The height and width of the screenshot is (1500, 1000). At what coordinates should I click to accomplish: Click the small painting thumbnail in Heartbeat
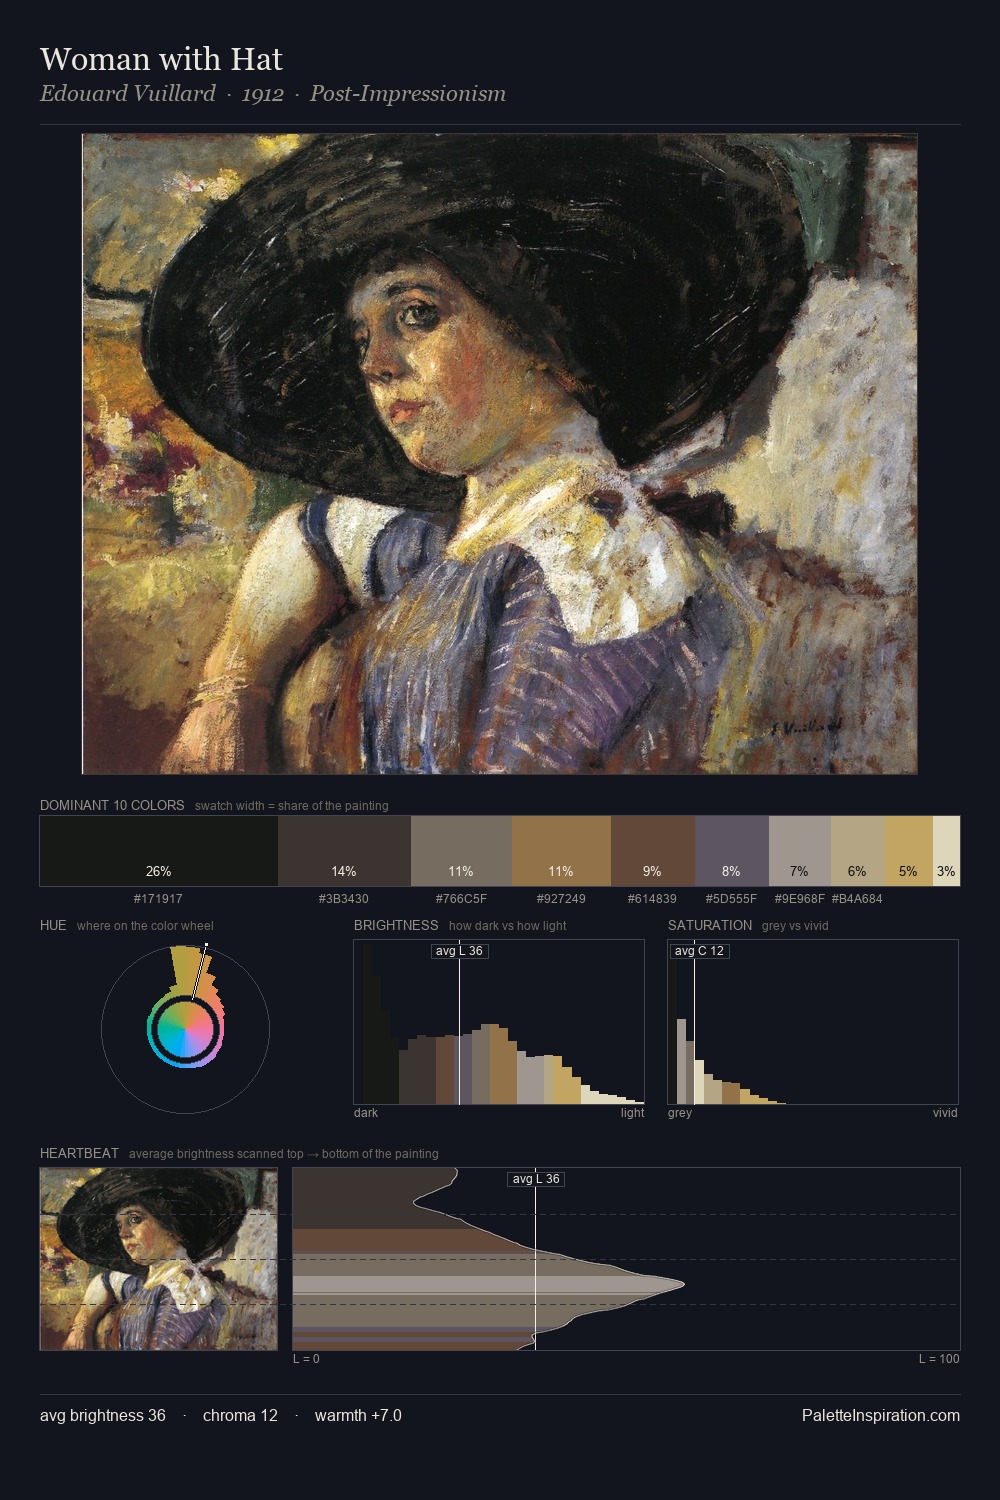point(159,1259)
